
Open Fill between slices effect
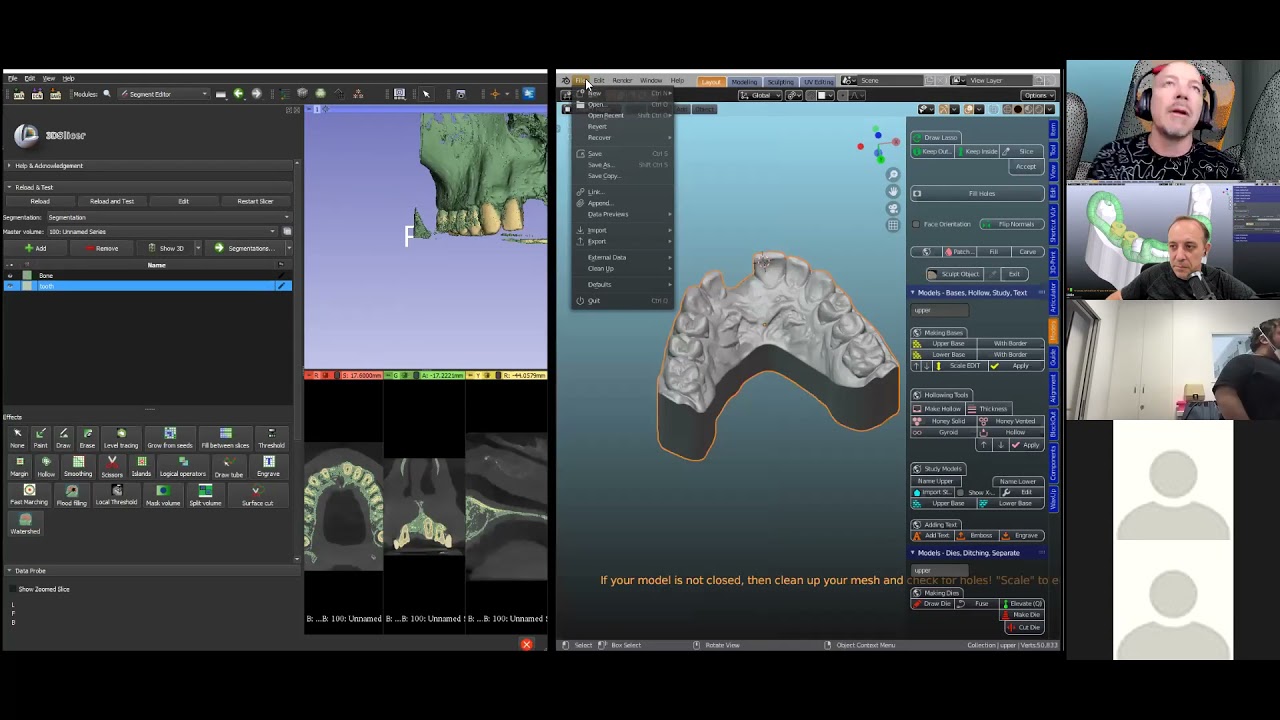(225, 437)
